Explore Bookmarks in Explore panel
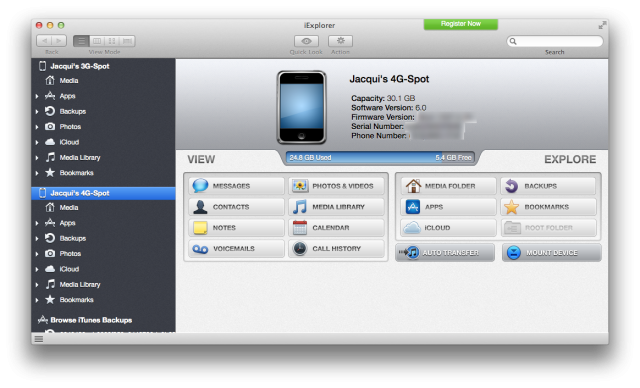 549,207
